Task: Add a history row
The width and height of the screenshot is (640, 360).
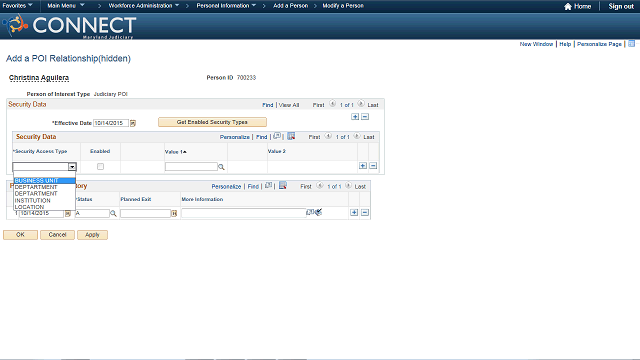Action: [354, 213]
